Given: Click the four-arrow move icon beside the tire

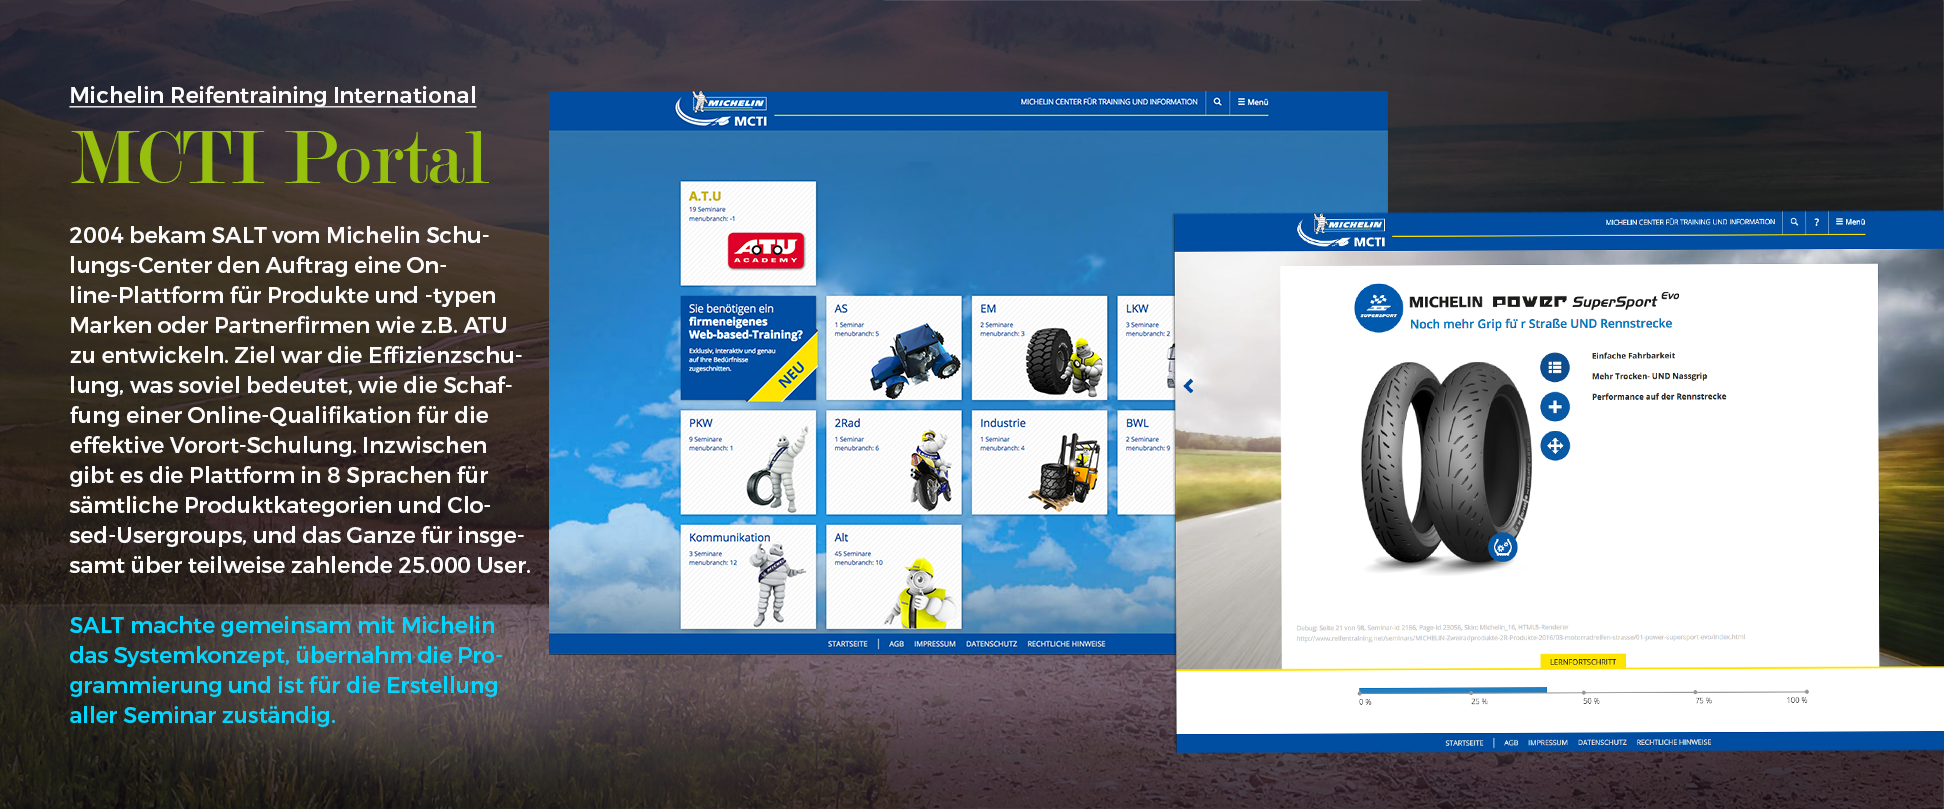Looking at the screenshot, I should point(1554,446).
